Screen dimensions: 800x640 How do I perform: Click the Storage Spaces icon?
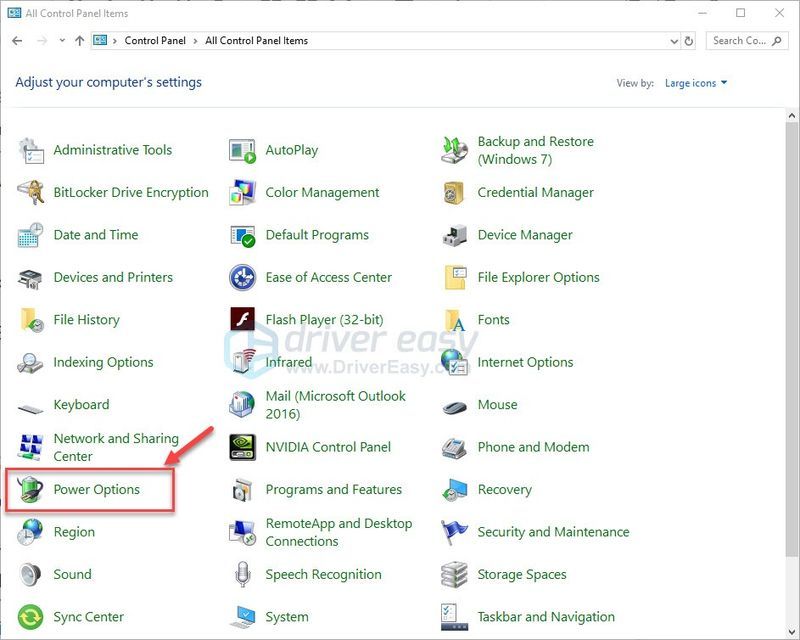454,575
